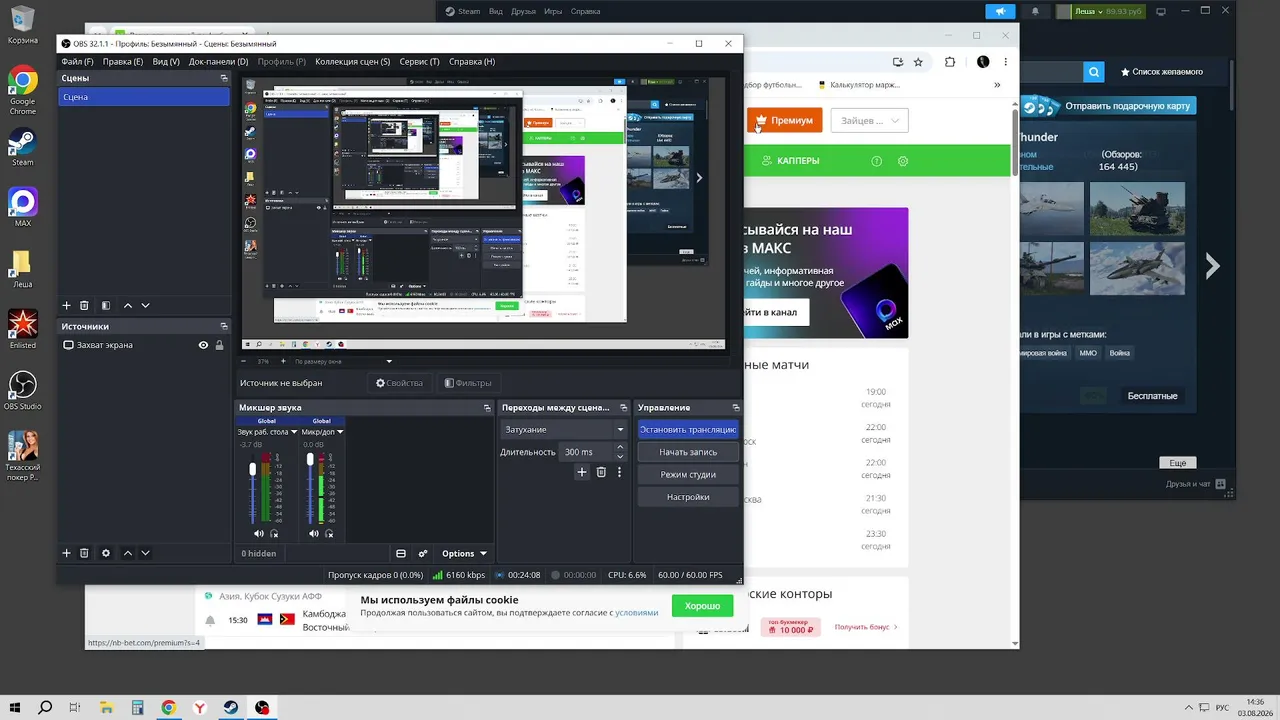The height and width of the screenshot is (720, 1280).
Task: Open the settings gear in green КАППЕРЫ bar
Action: point(903,161)
